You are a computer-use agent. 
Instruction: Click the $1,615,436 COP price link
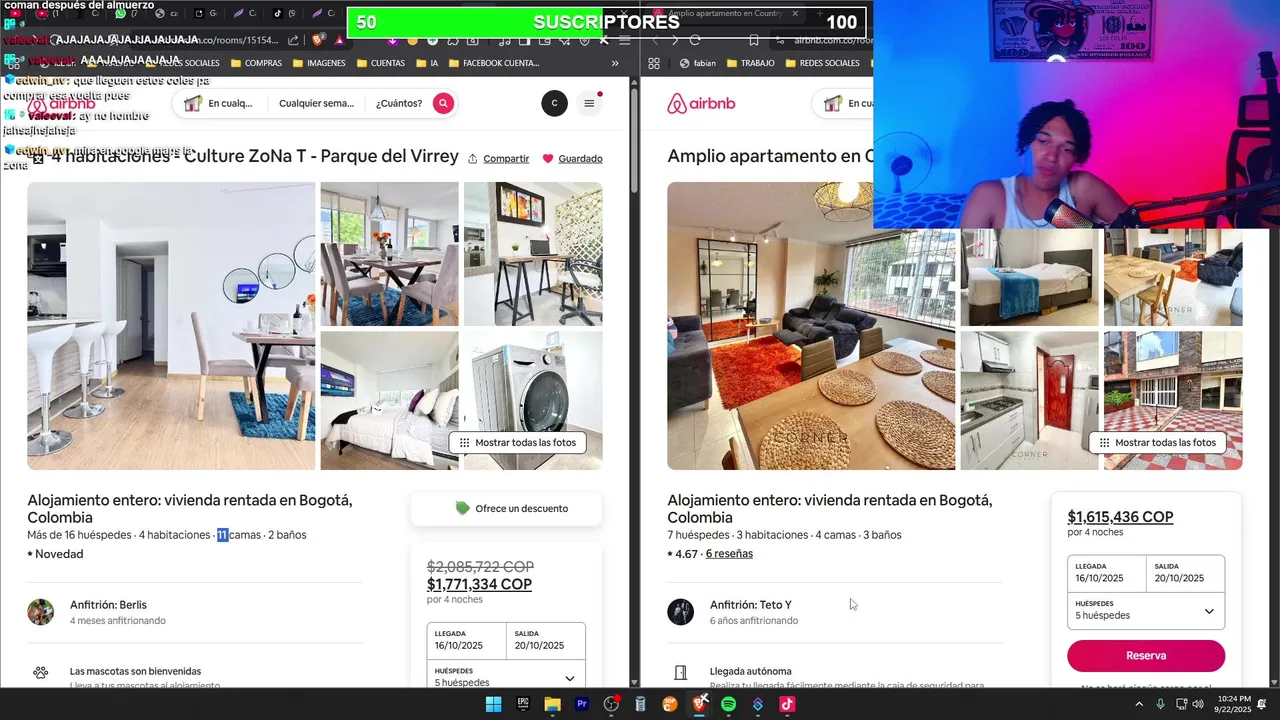1120,517
